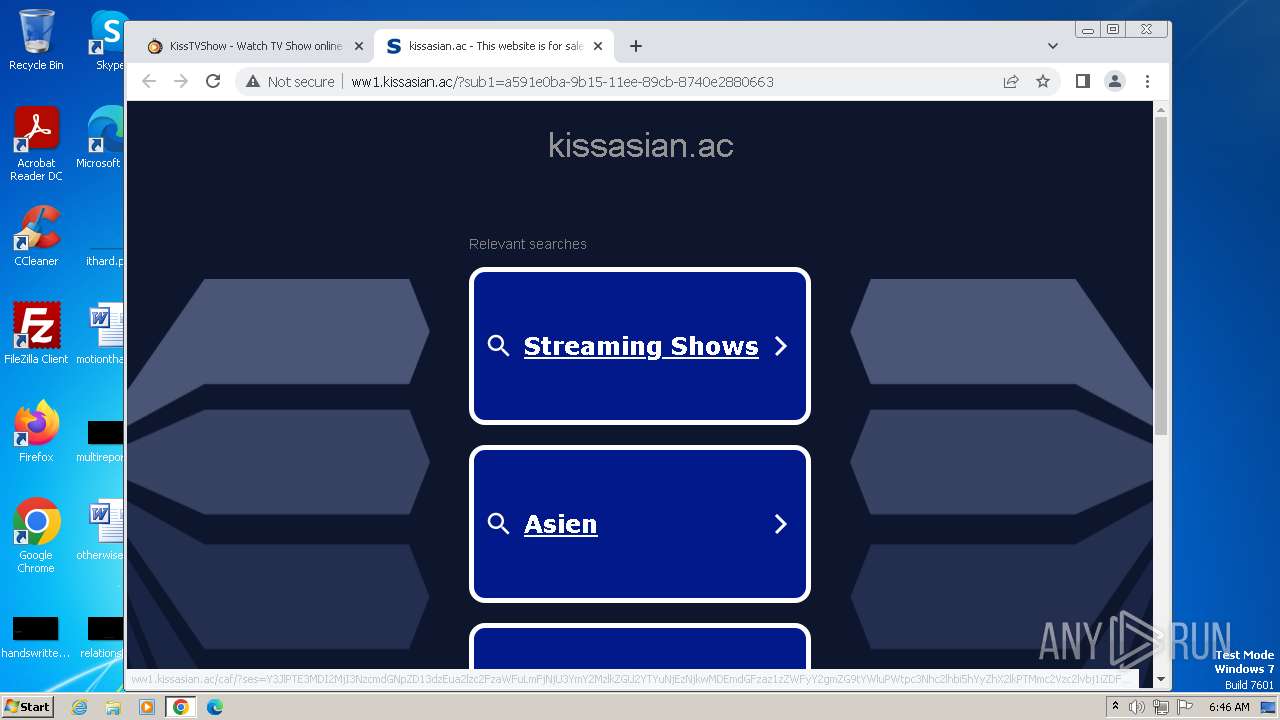Share this page via address bar icon
Screen dimensions: 1280x720
[x=1011, y=81]
